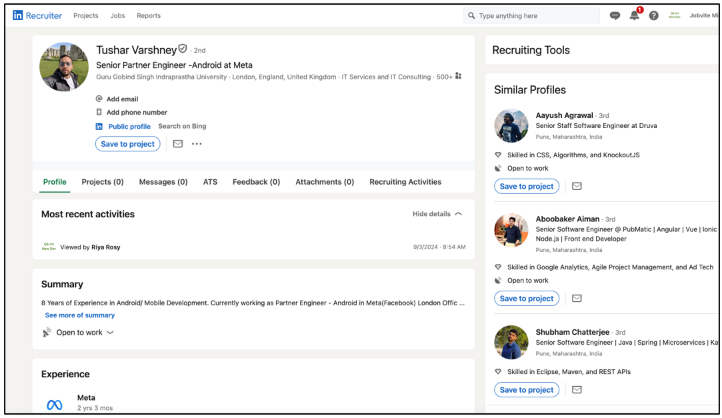This screenshot has width=722, height=418.
Task: Open Aayush Agrawal's profile name link
Action: 564,115
